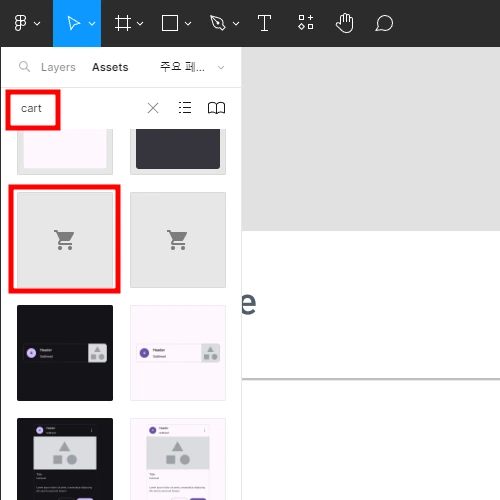Open Figma menu dropdown chevron

pyautogui.click(x=37, y=24)
